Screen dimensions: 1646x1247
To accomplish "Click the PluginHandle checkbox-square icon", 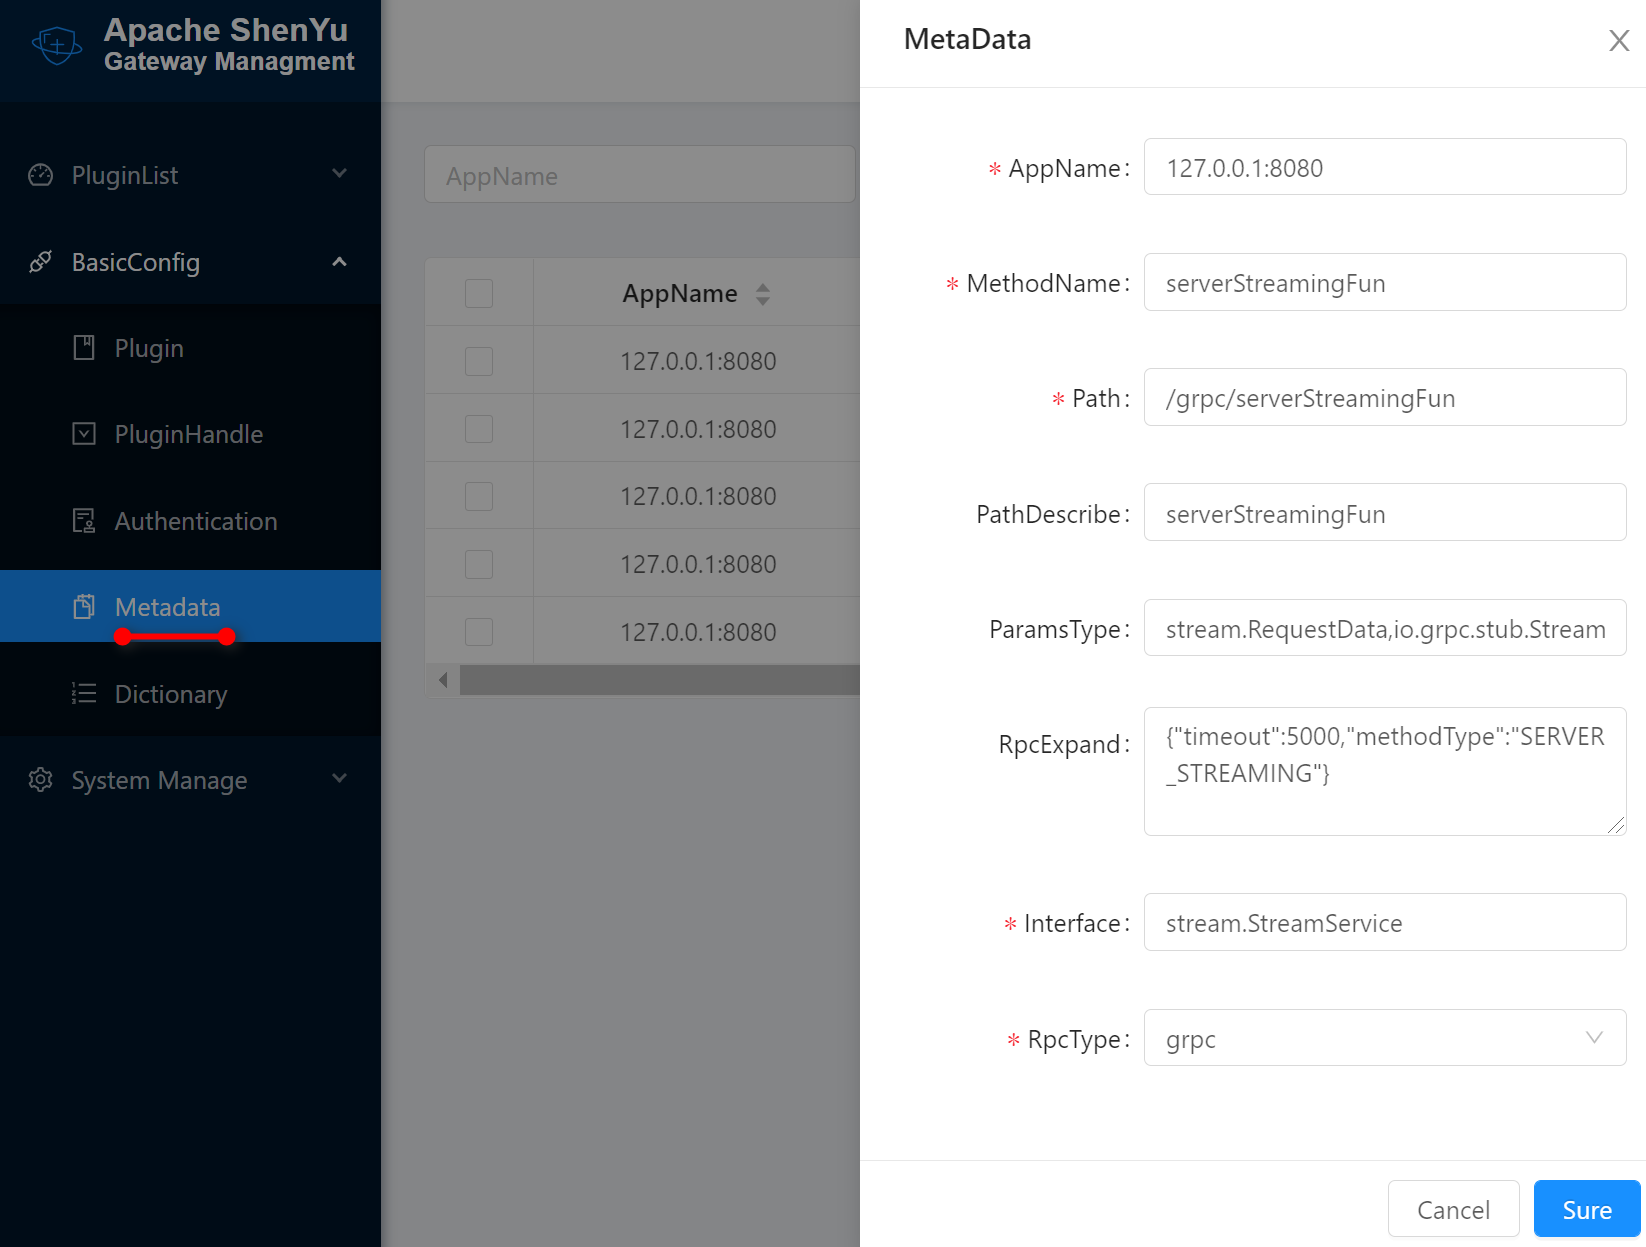I will [x=84, y=434].
